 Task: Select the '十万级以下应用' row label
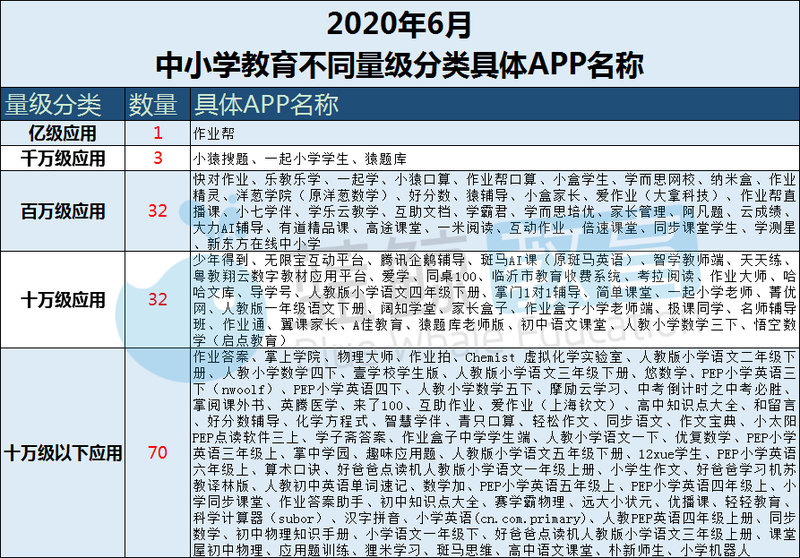click(63, 452)
